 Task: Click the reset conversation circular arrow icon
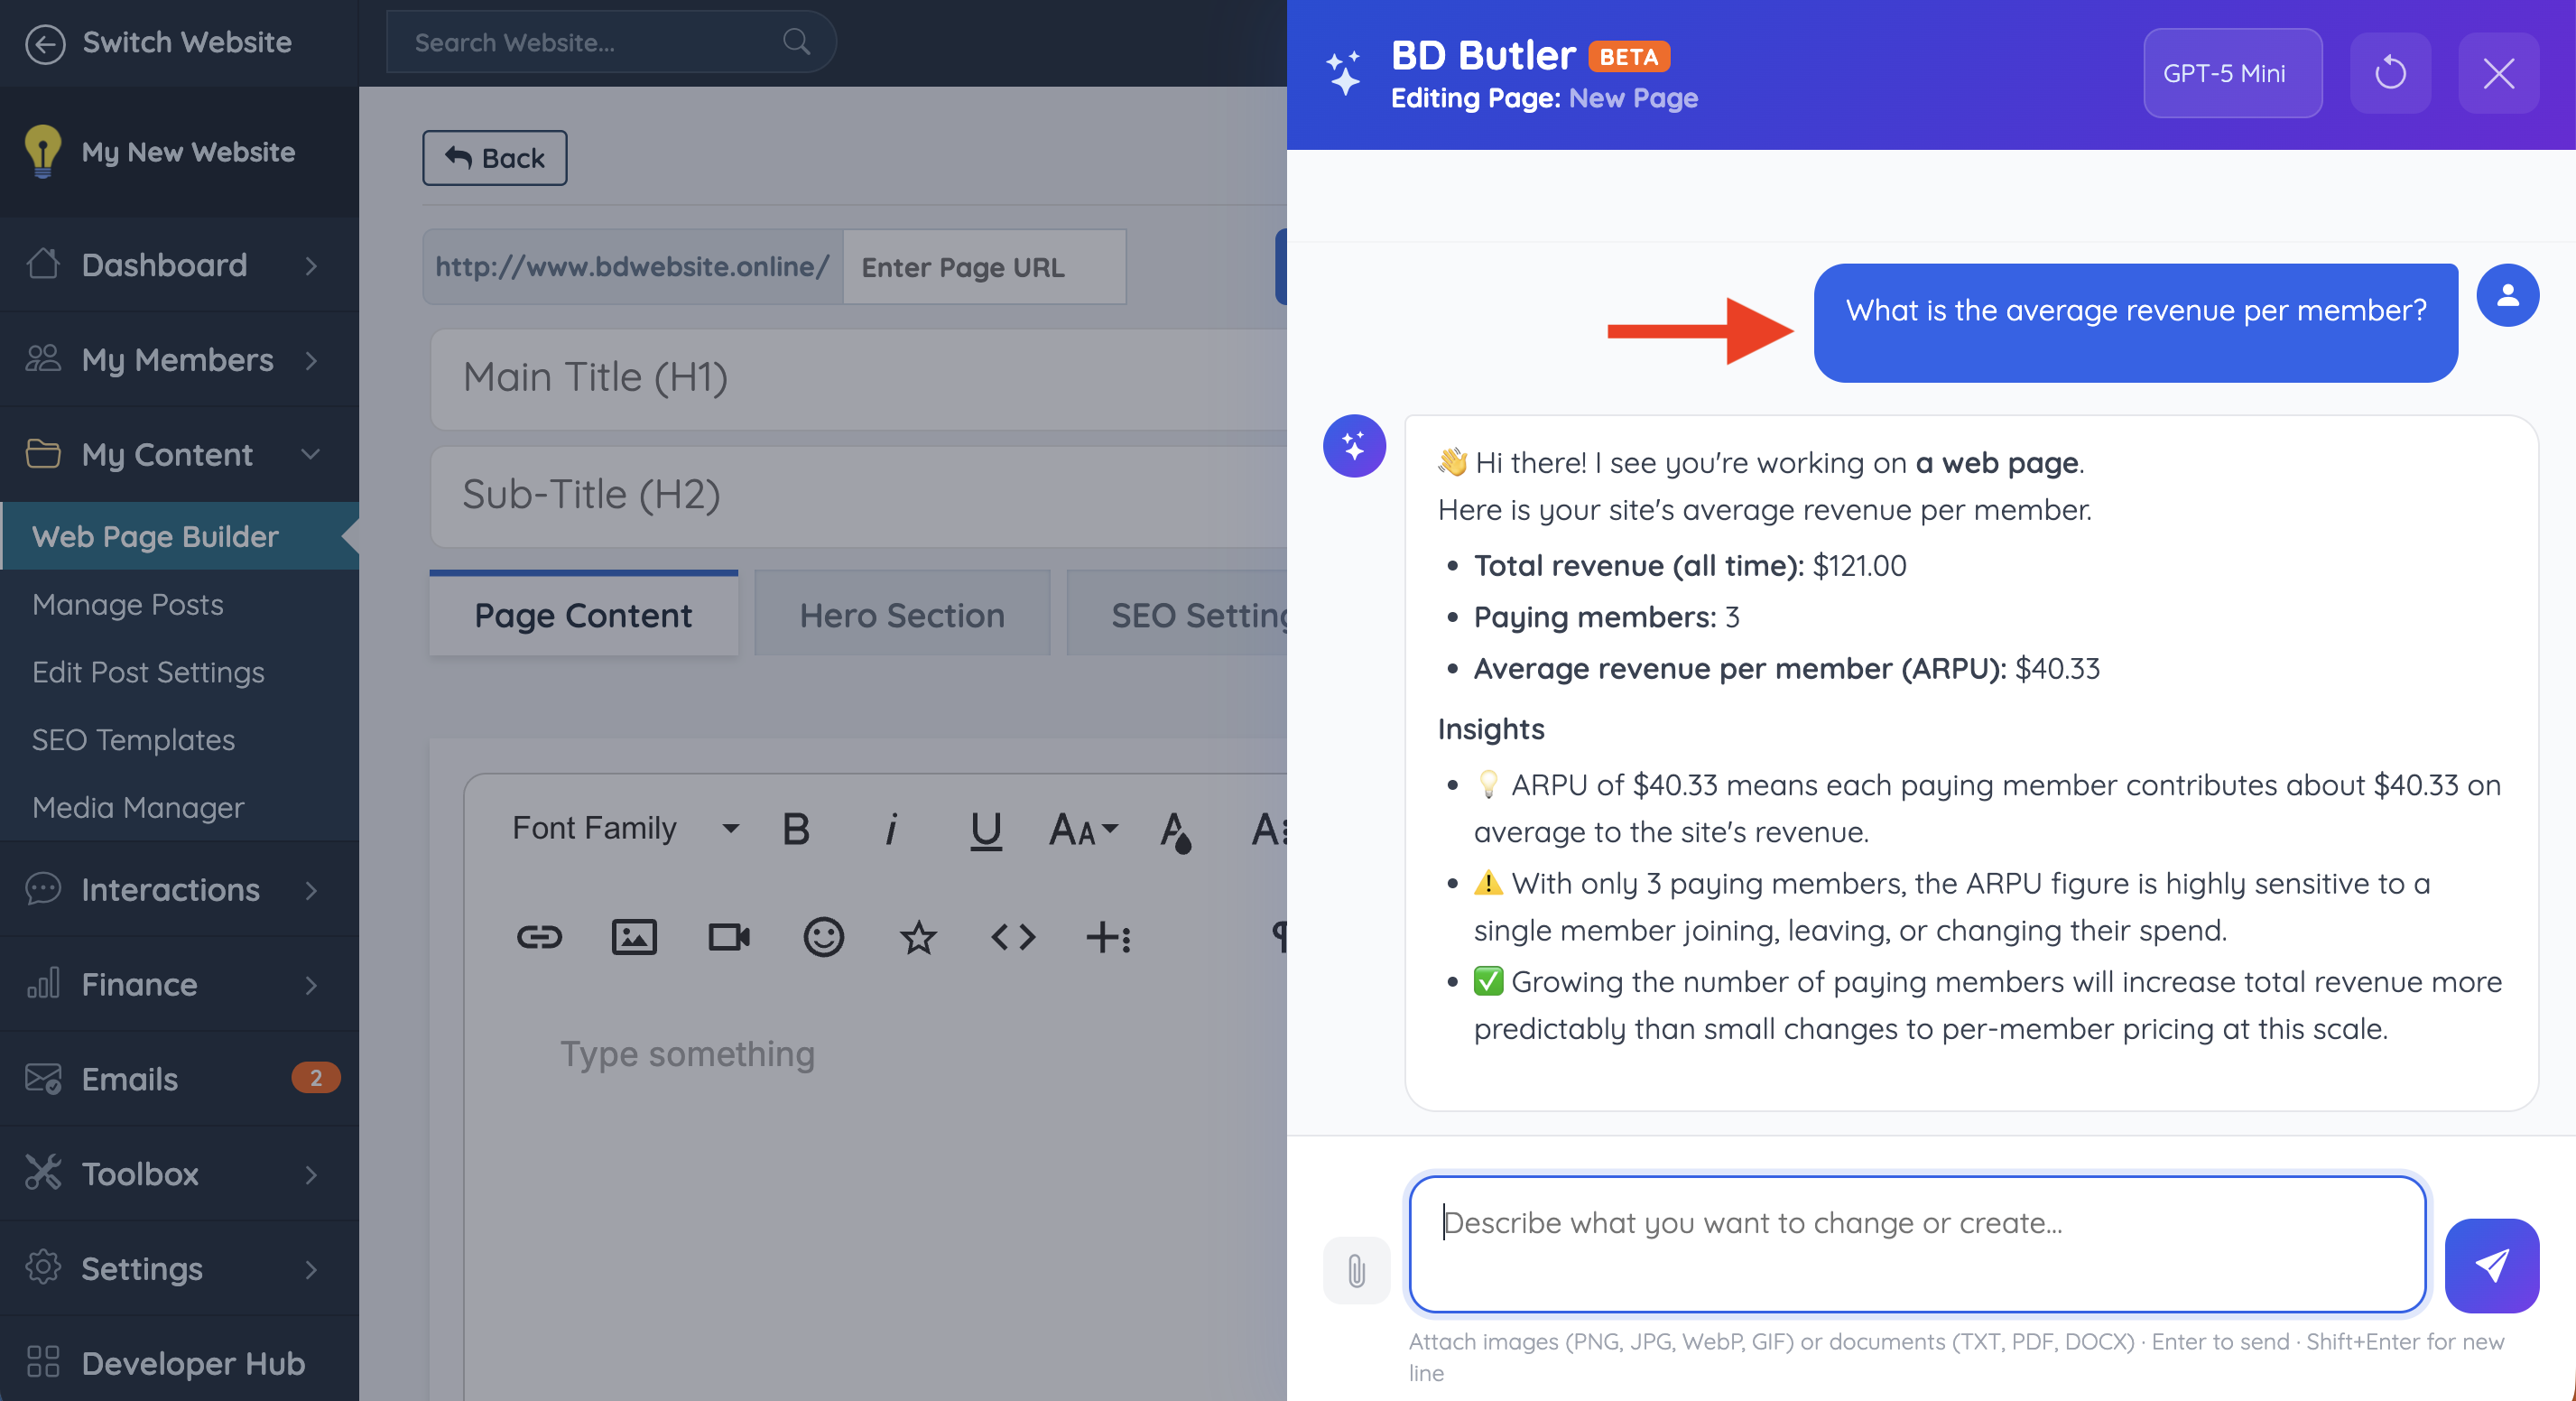click(x=2390, y=73)
